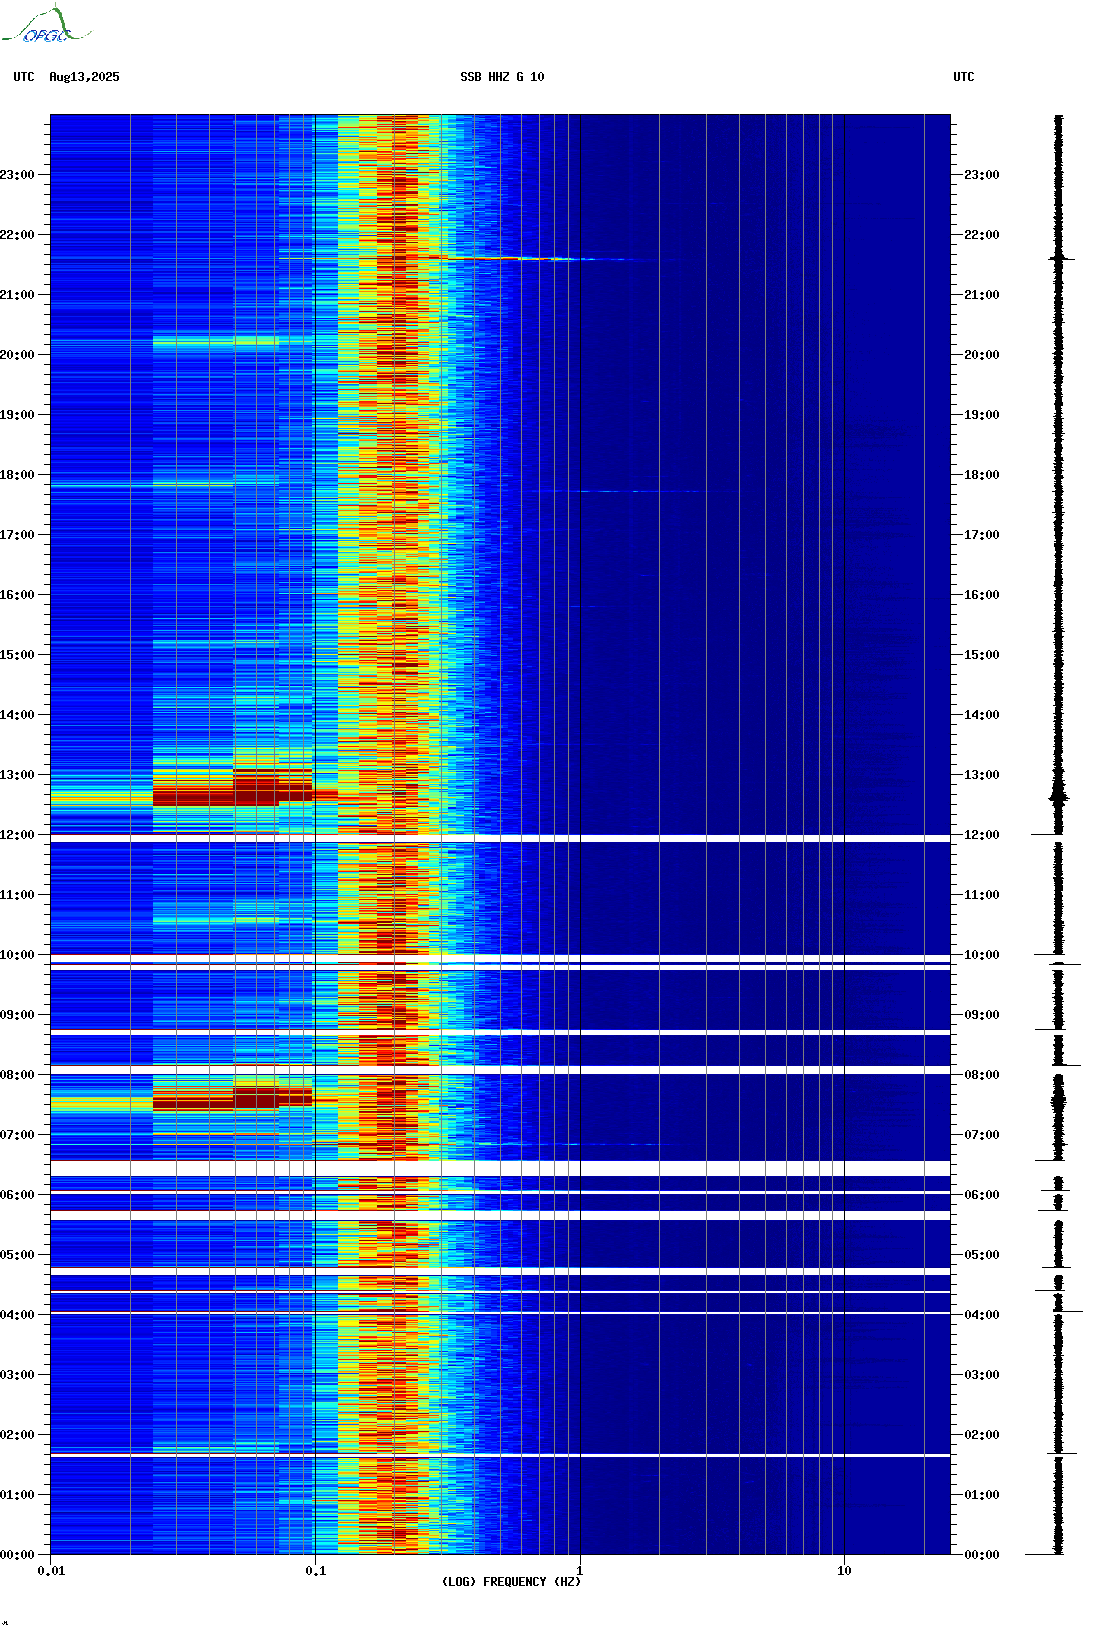Click 13:00 on the left time axis
Viewport: 1102px width, 1634px height.
pyautogui.click(x=17, y=775)
